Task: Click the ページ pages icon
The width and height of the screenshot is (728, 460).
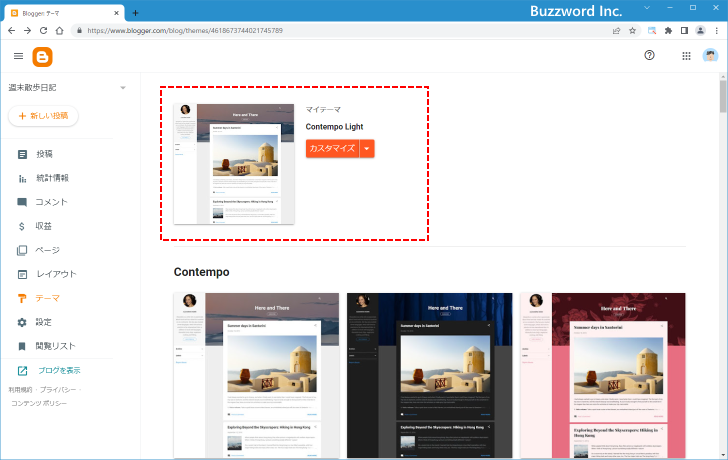Action: (x=22, y=250)
